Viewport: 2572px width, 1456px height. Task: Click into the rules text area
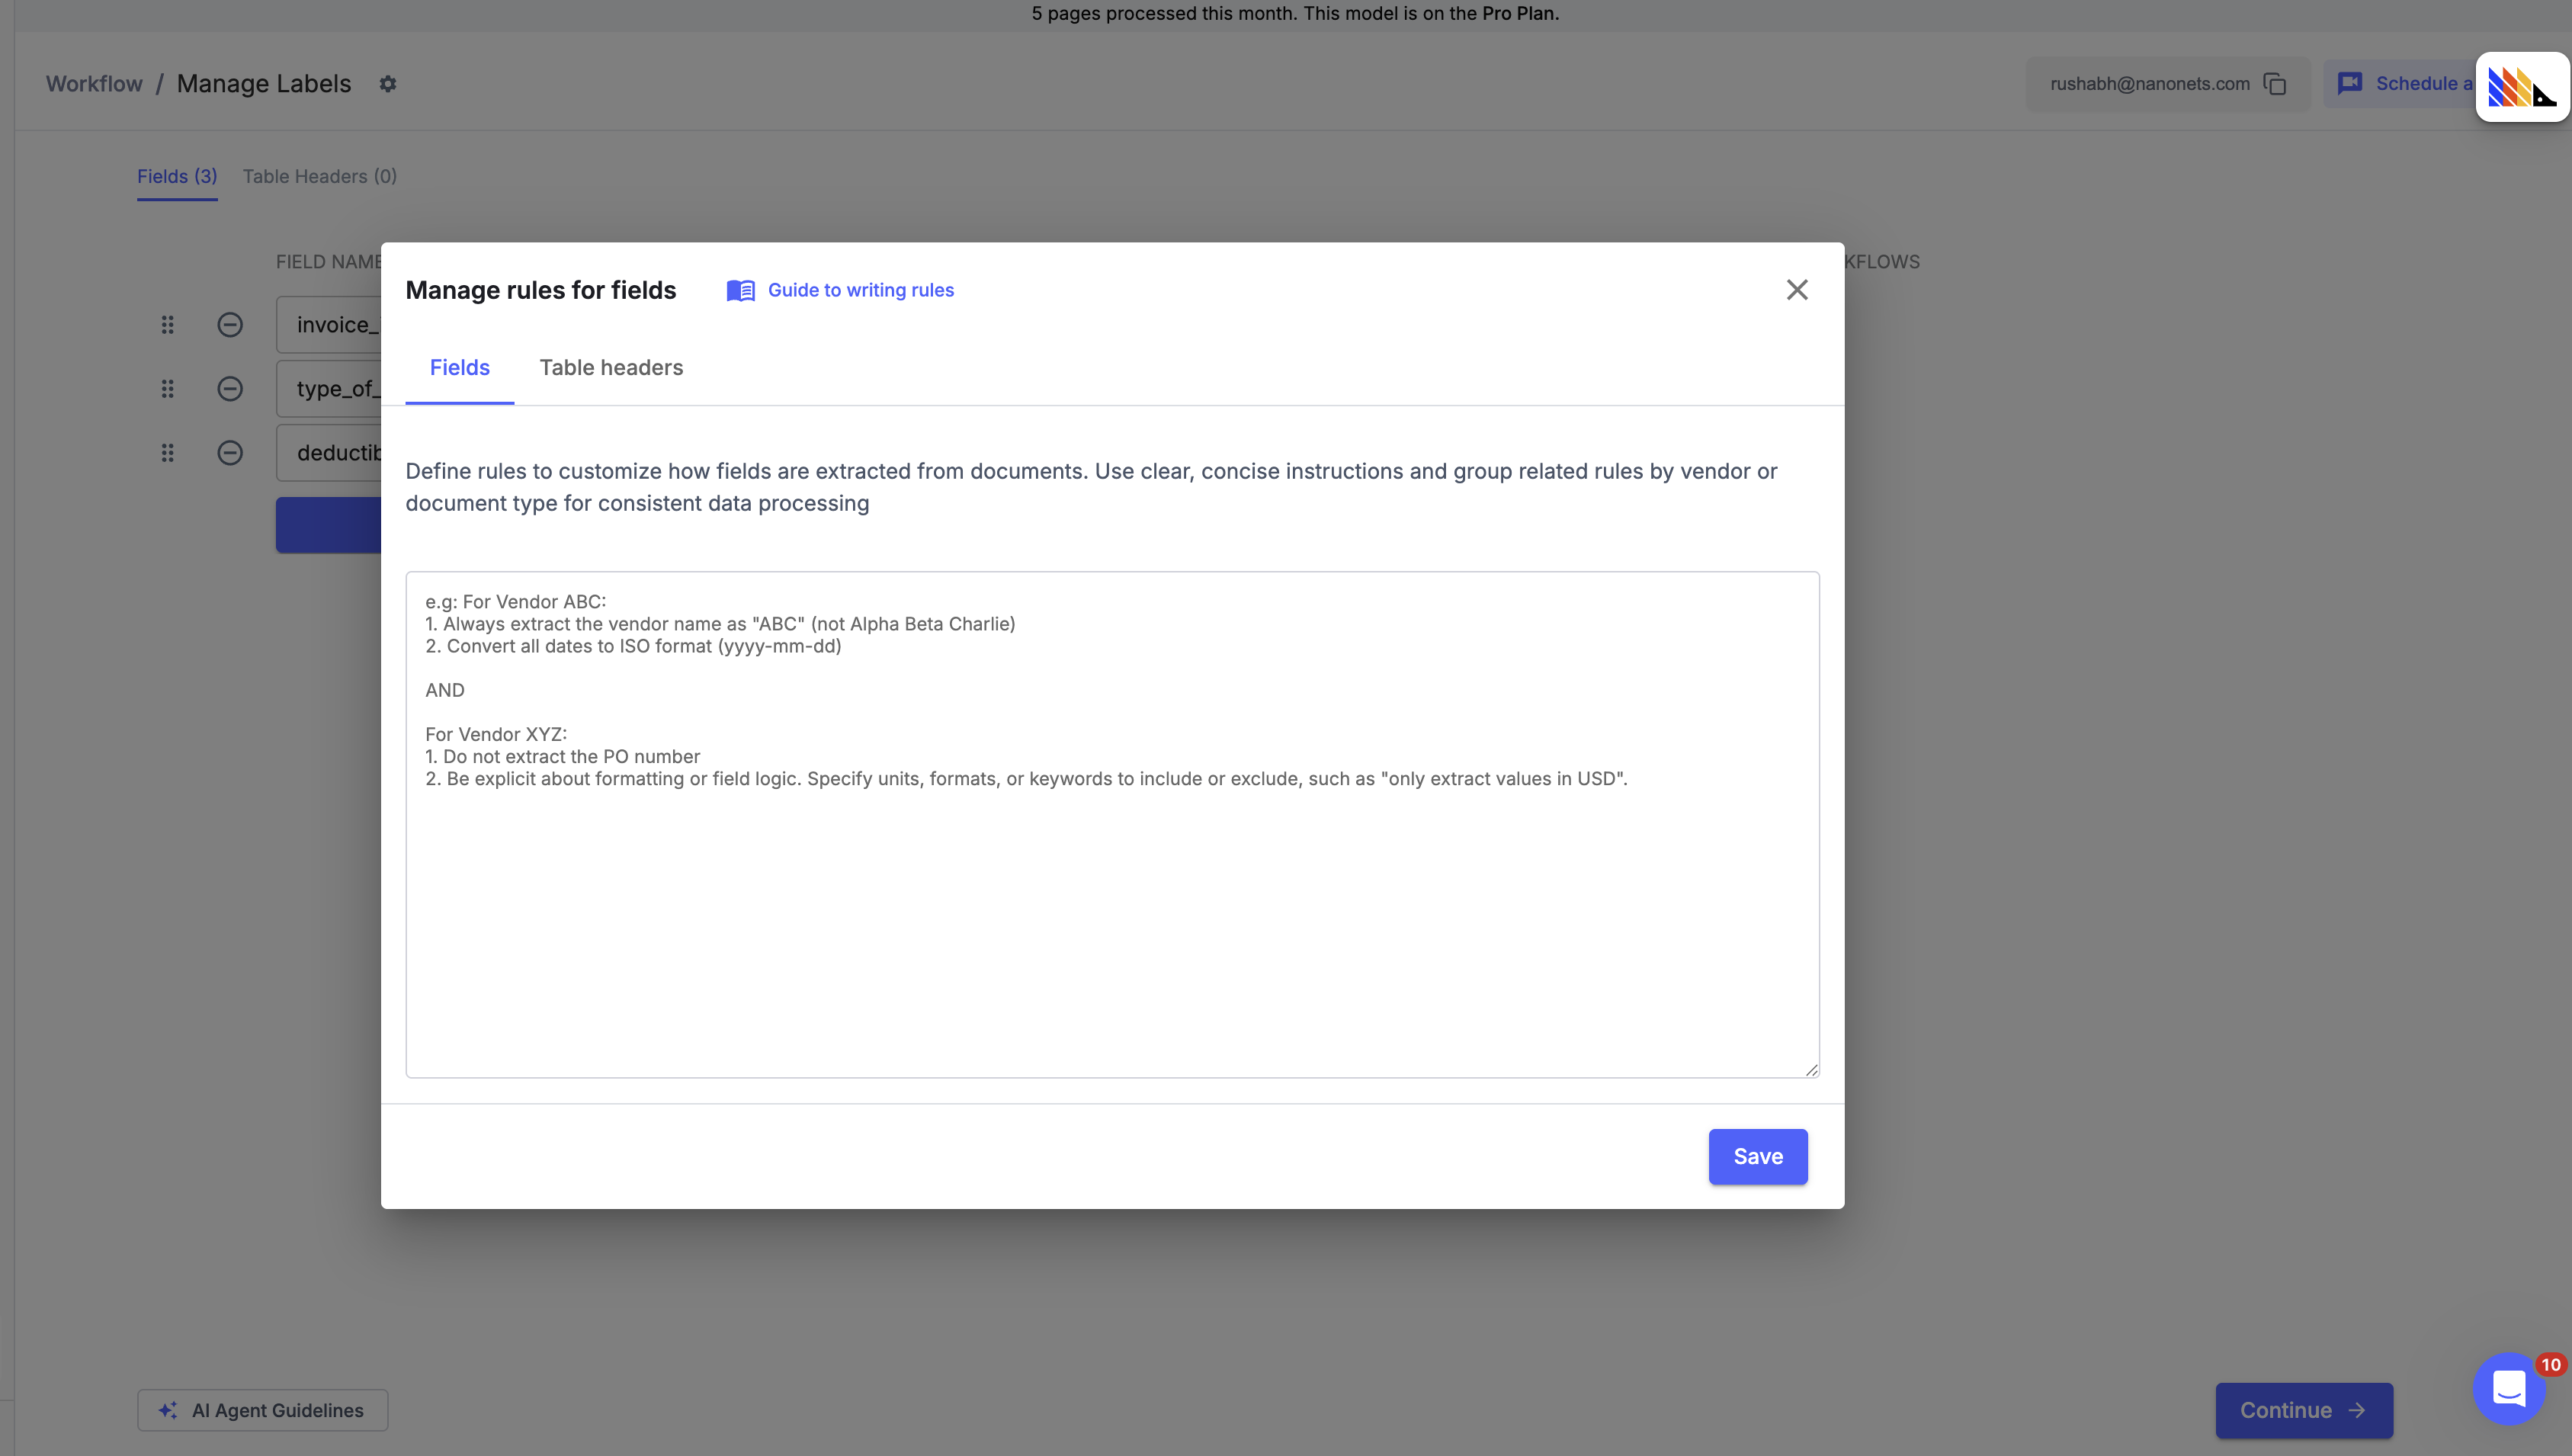point(1112,824)
